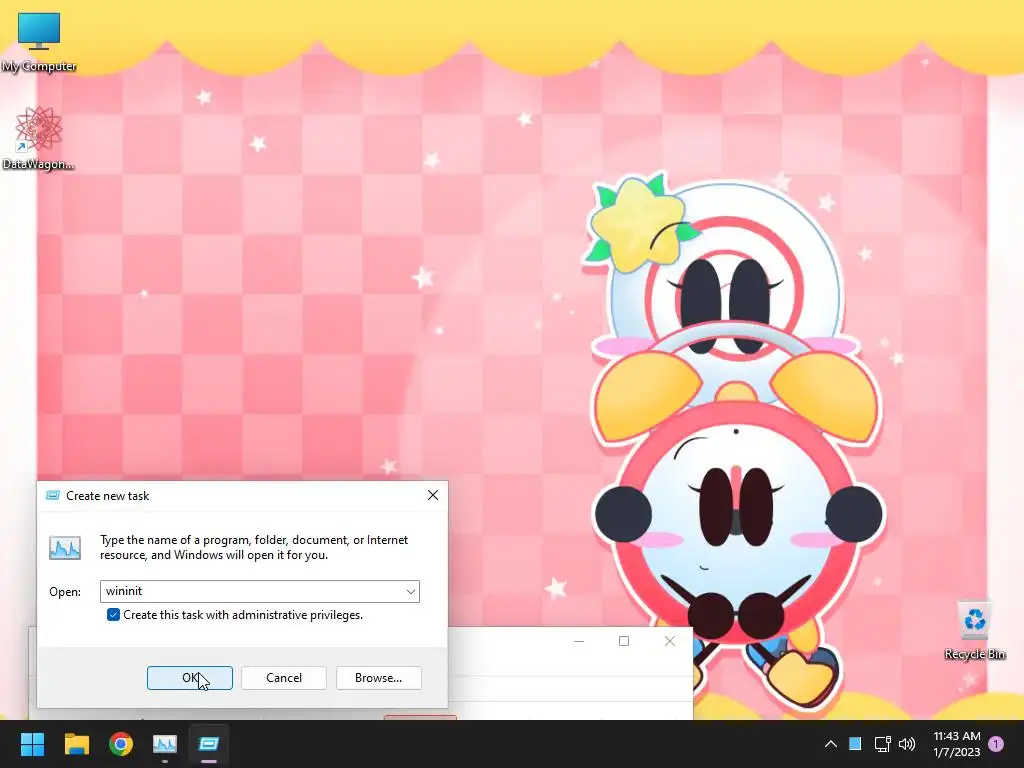Maximize the window behind the dialog

624,641
